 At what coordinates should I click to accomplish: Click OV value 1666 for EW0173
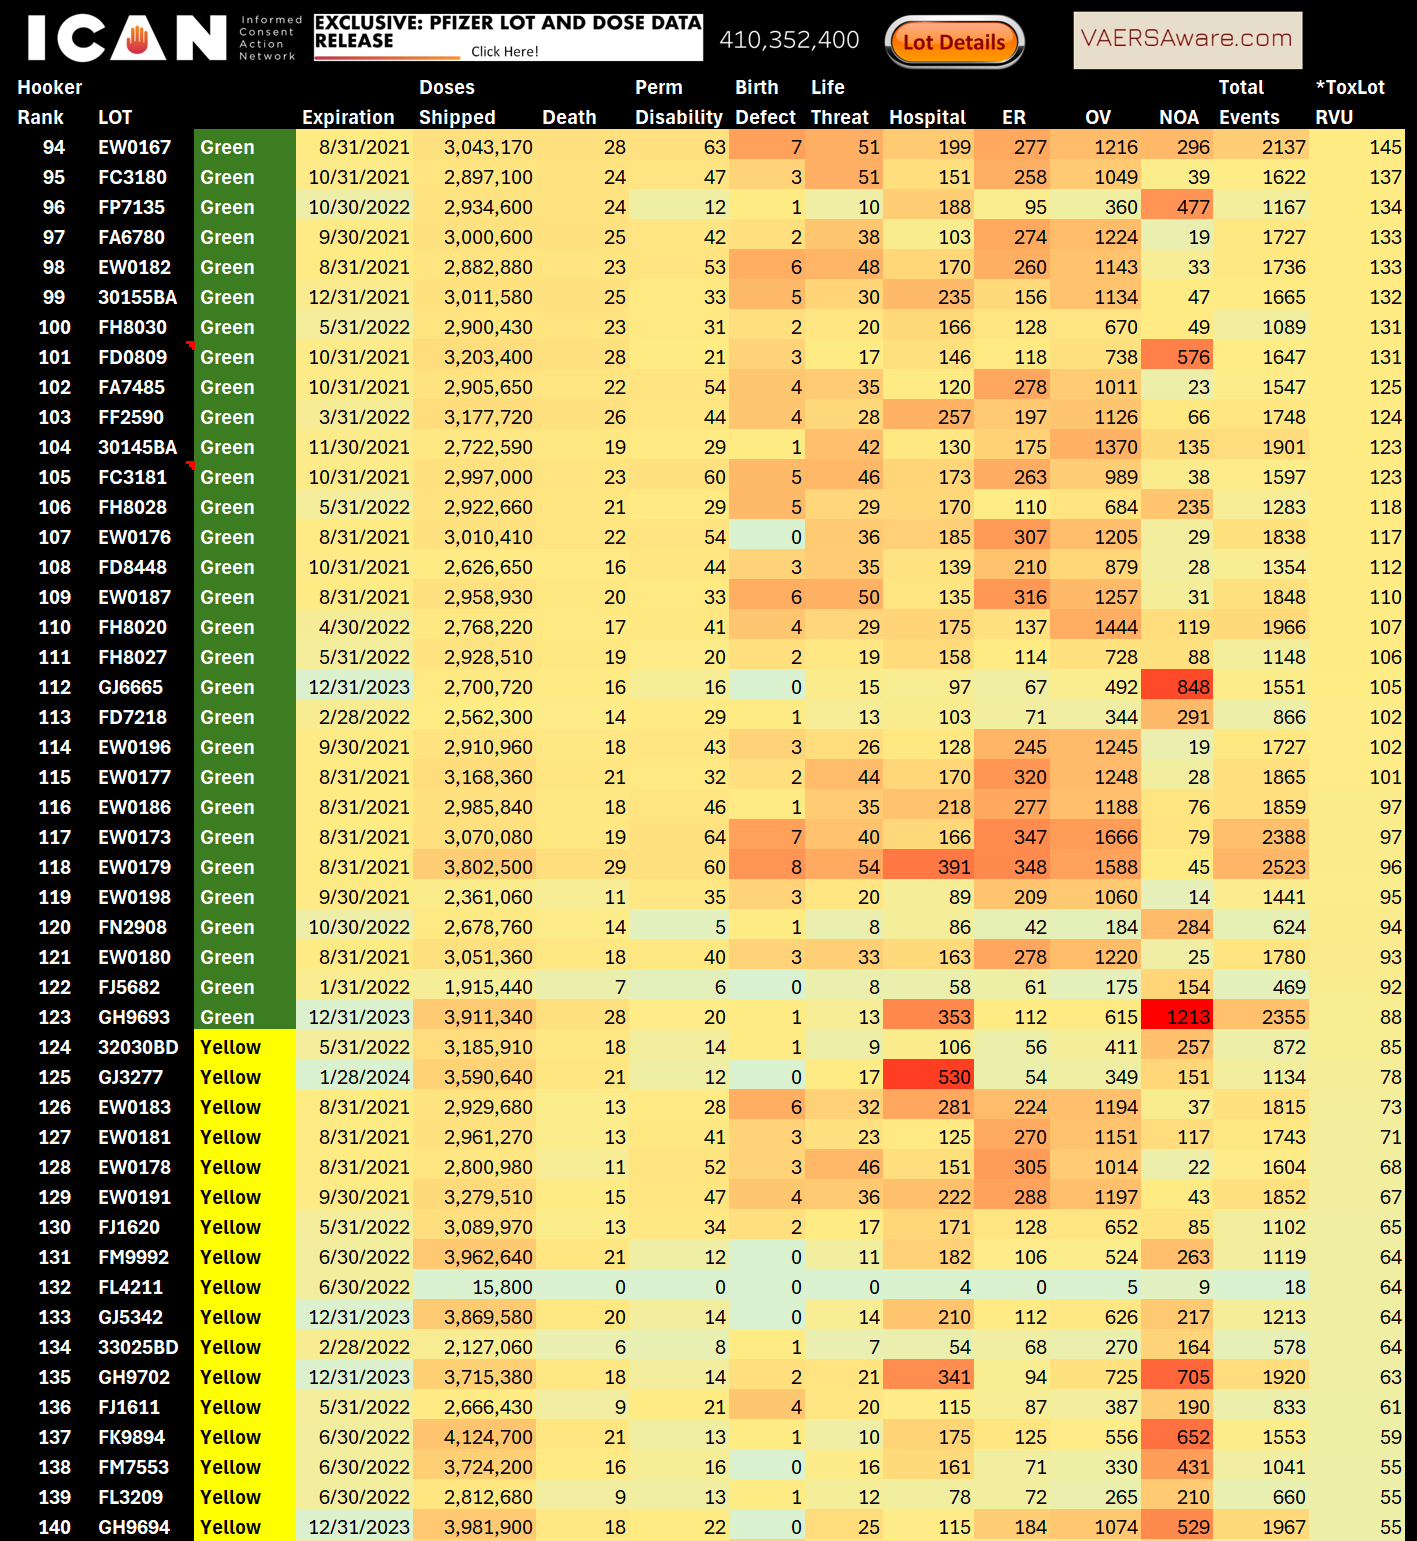(1095, 837)
